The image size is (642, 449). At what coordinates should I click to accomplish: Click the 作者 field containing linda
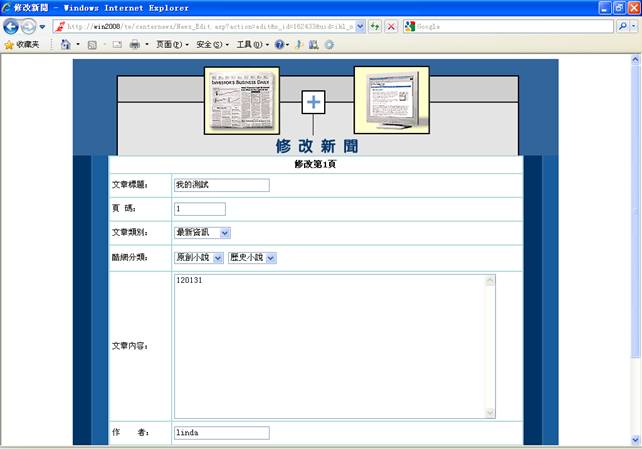coord(221,433)
